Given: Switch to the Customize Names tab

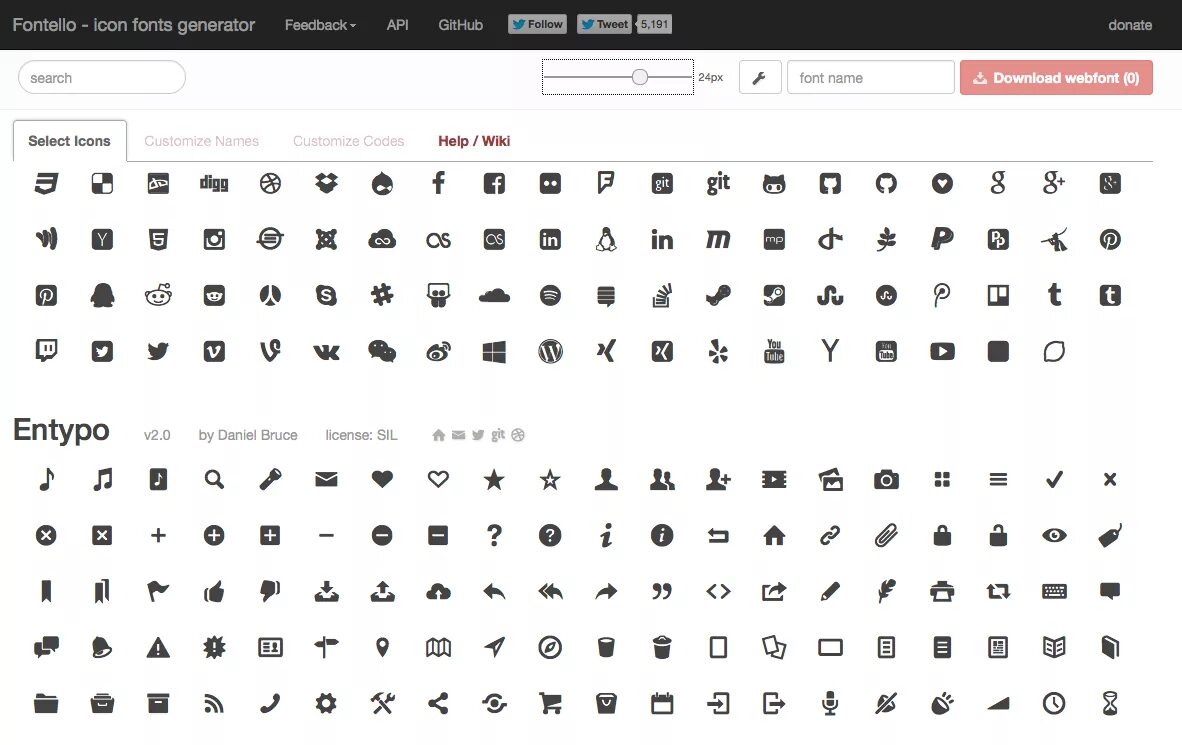Looking at the screenshot, I should coord(201,141).
